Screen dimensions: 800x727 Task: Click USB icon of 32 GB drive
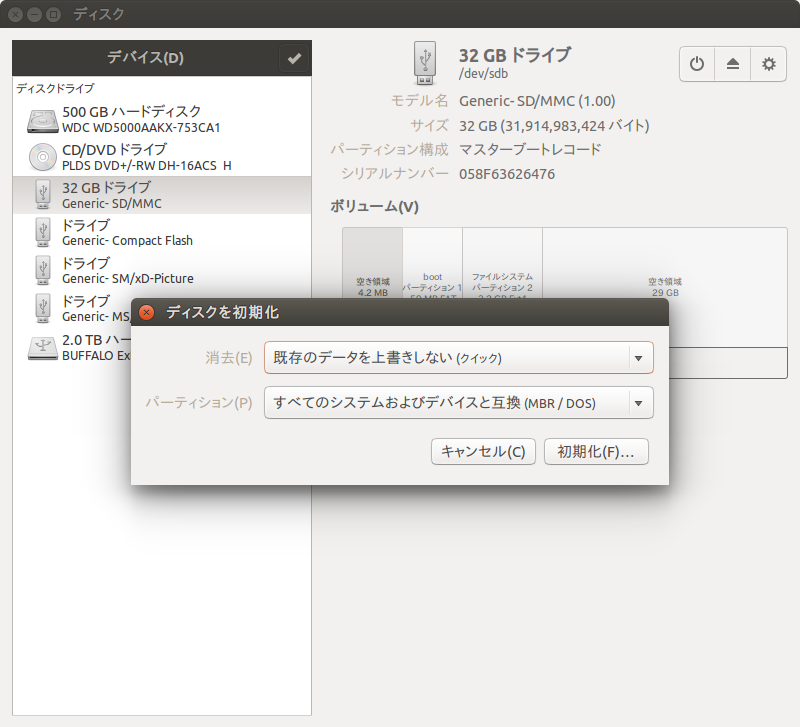pyautogui.click(x=43, y=194)
